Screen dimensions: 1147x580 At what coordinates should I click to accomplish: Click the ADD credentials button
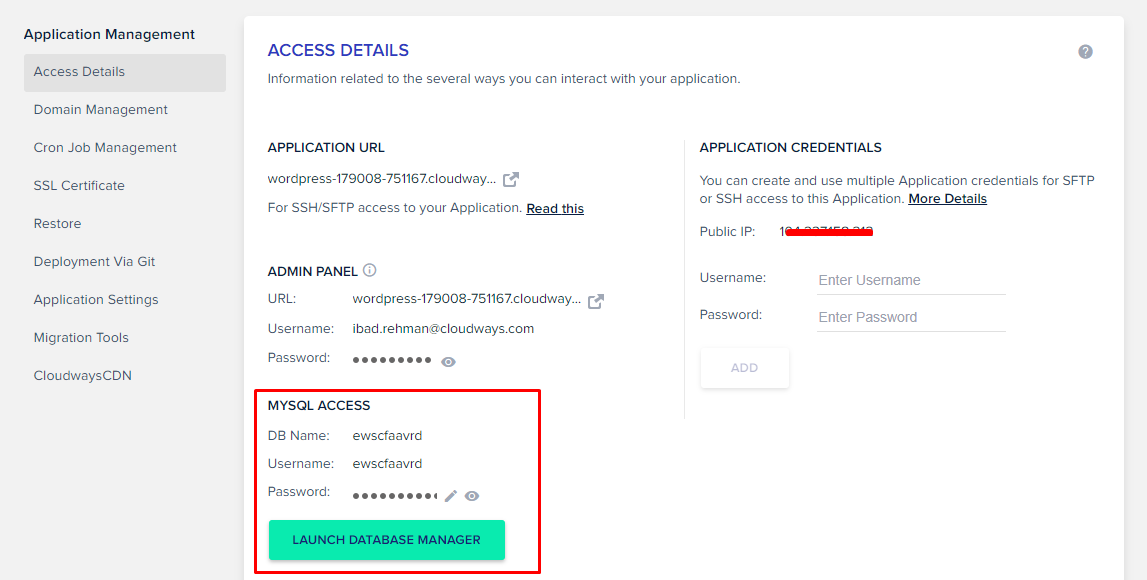(744, 367)
